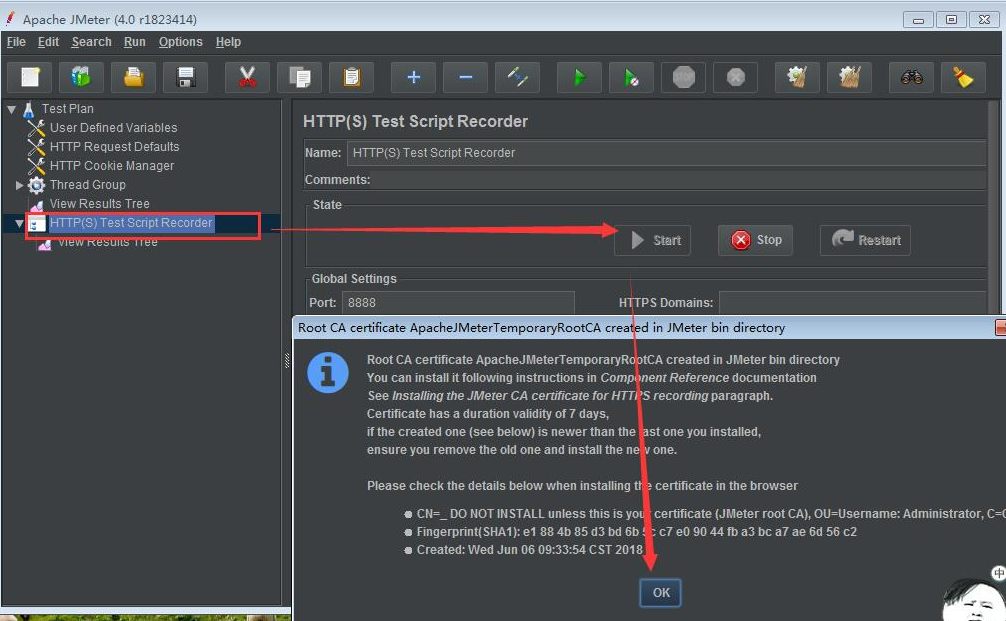Click the Toggle enable/disable toolbar icon
Viewport: 1006px width, 621px height.
click(518, 78)
